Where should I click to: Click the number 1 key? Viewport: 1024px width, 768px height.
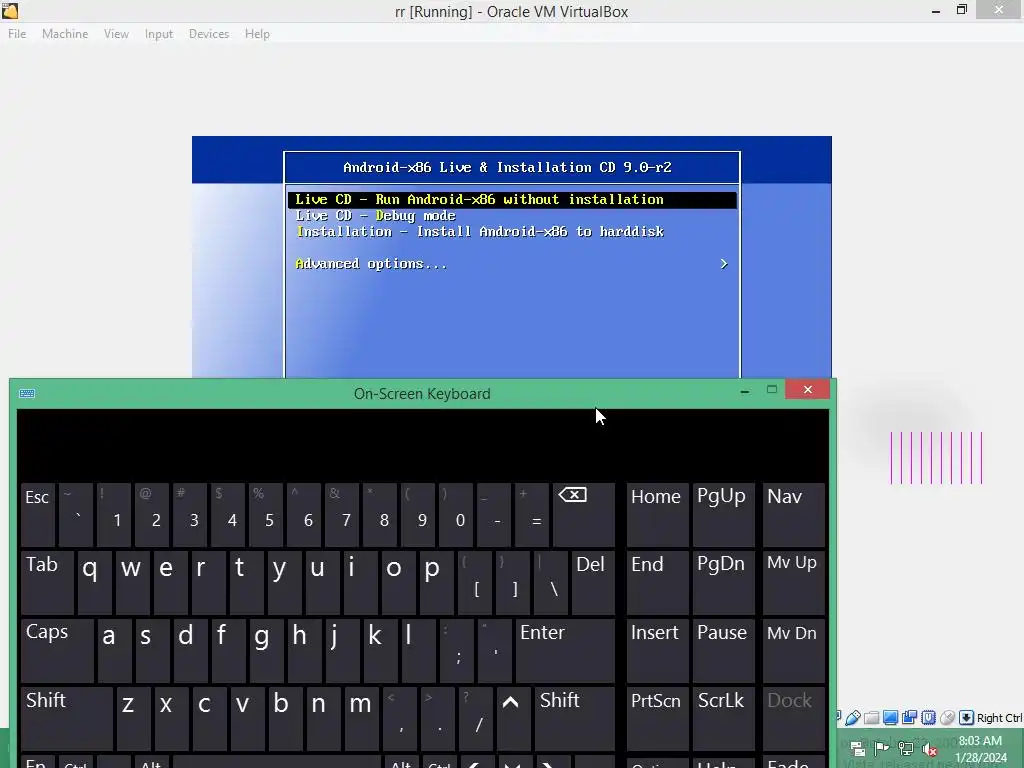114,515
